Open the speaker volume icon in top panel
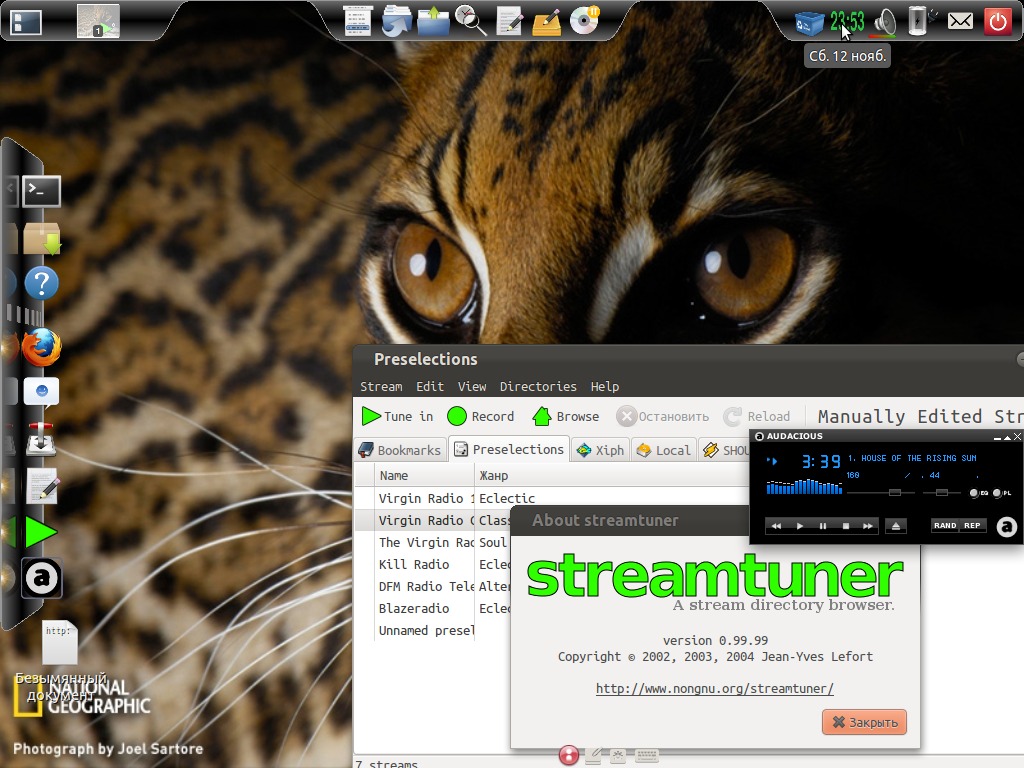 tap(886, 22)
